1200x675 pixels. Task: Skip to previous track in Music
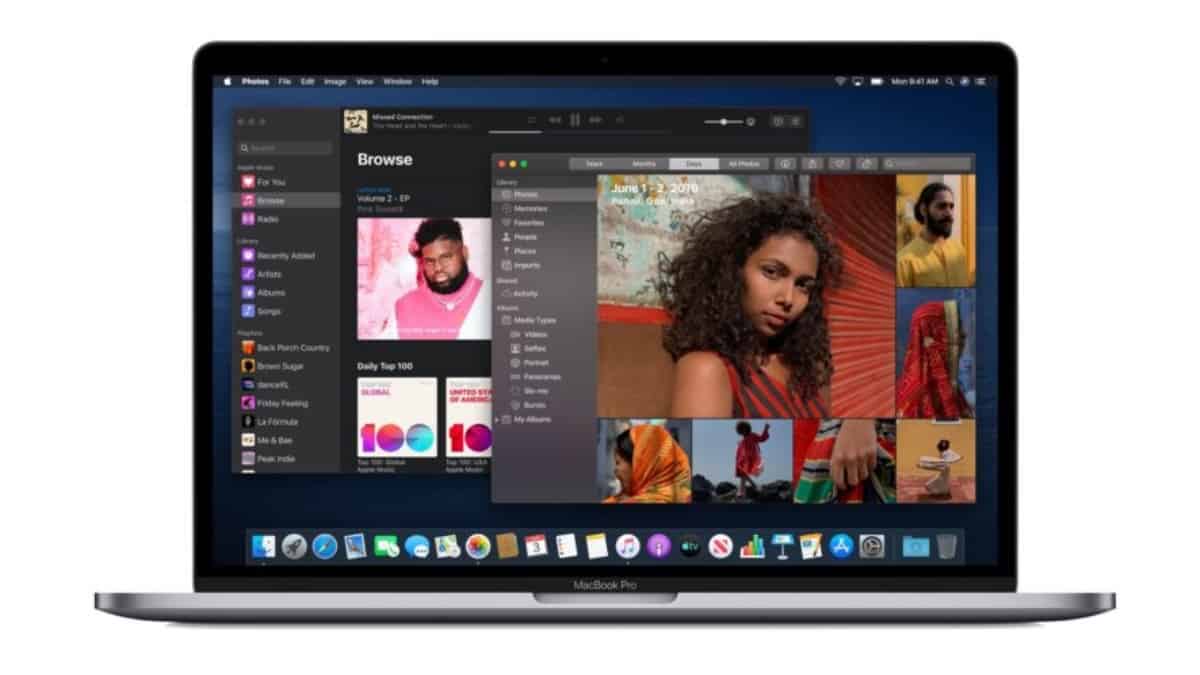pyautogui.click(x=554, y=120)
